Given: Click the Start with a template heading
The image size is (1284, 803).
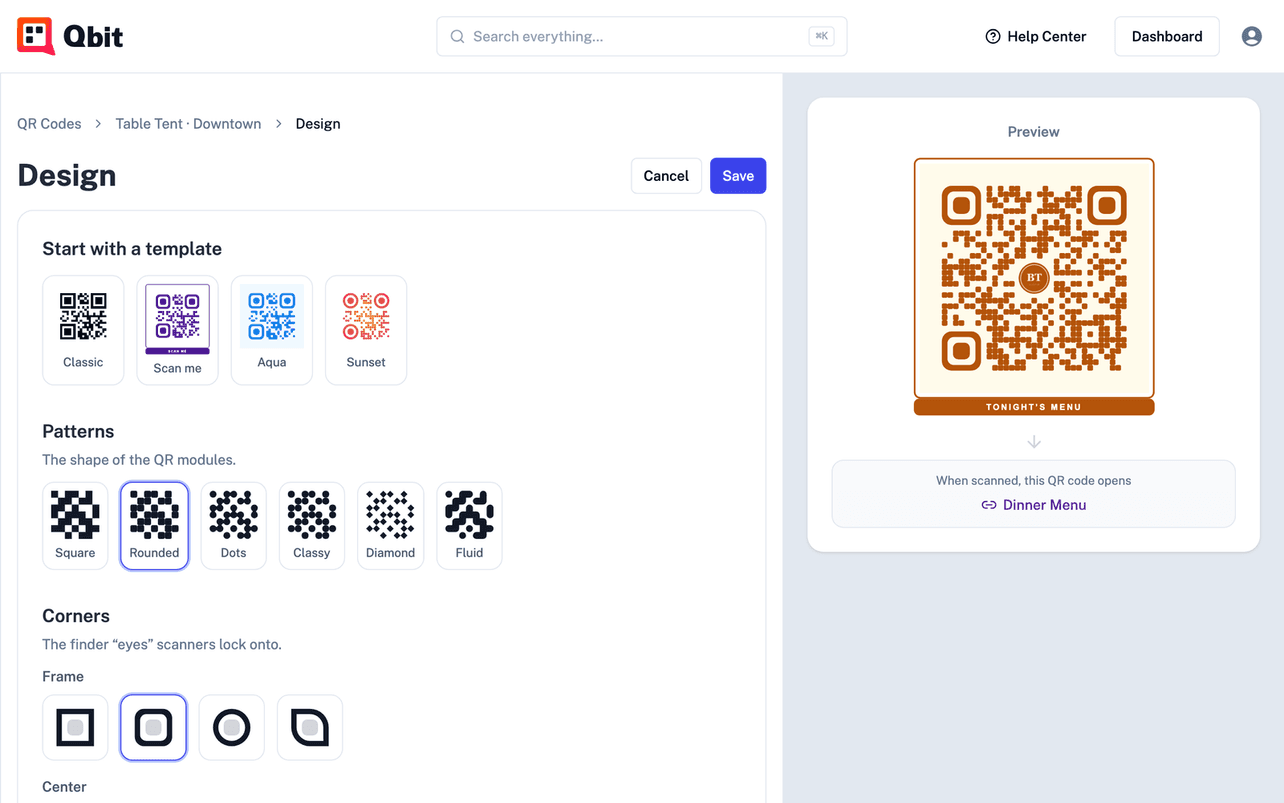Looking at the screenshot, I should tap(132, 249).
